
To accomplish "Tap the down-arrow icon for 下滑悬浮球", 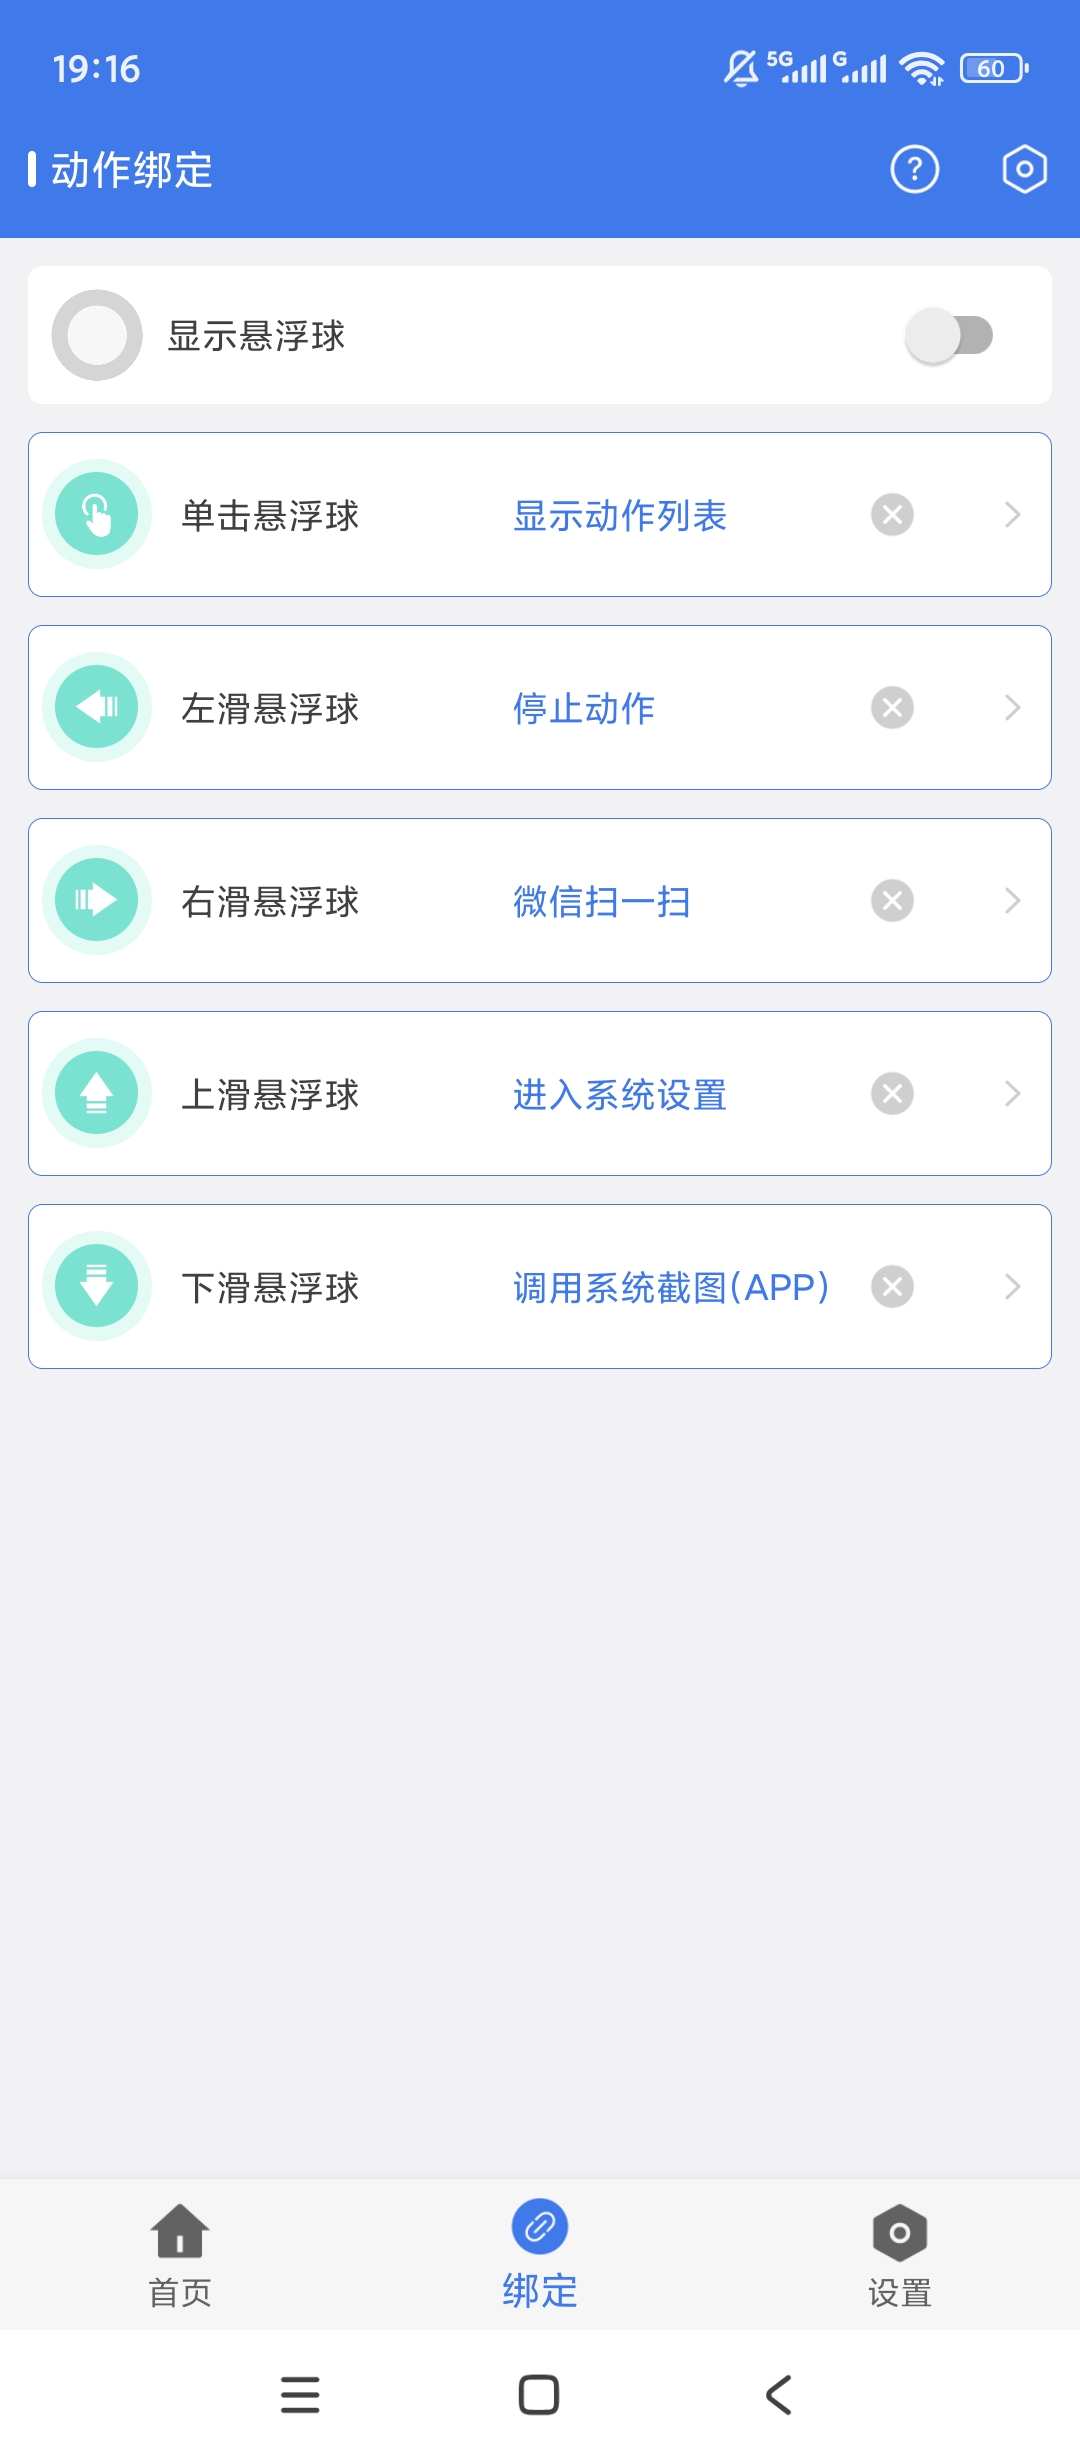I will 97,1286.
